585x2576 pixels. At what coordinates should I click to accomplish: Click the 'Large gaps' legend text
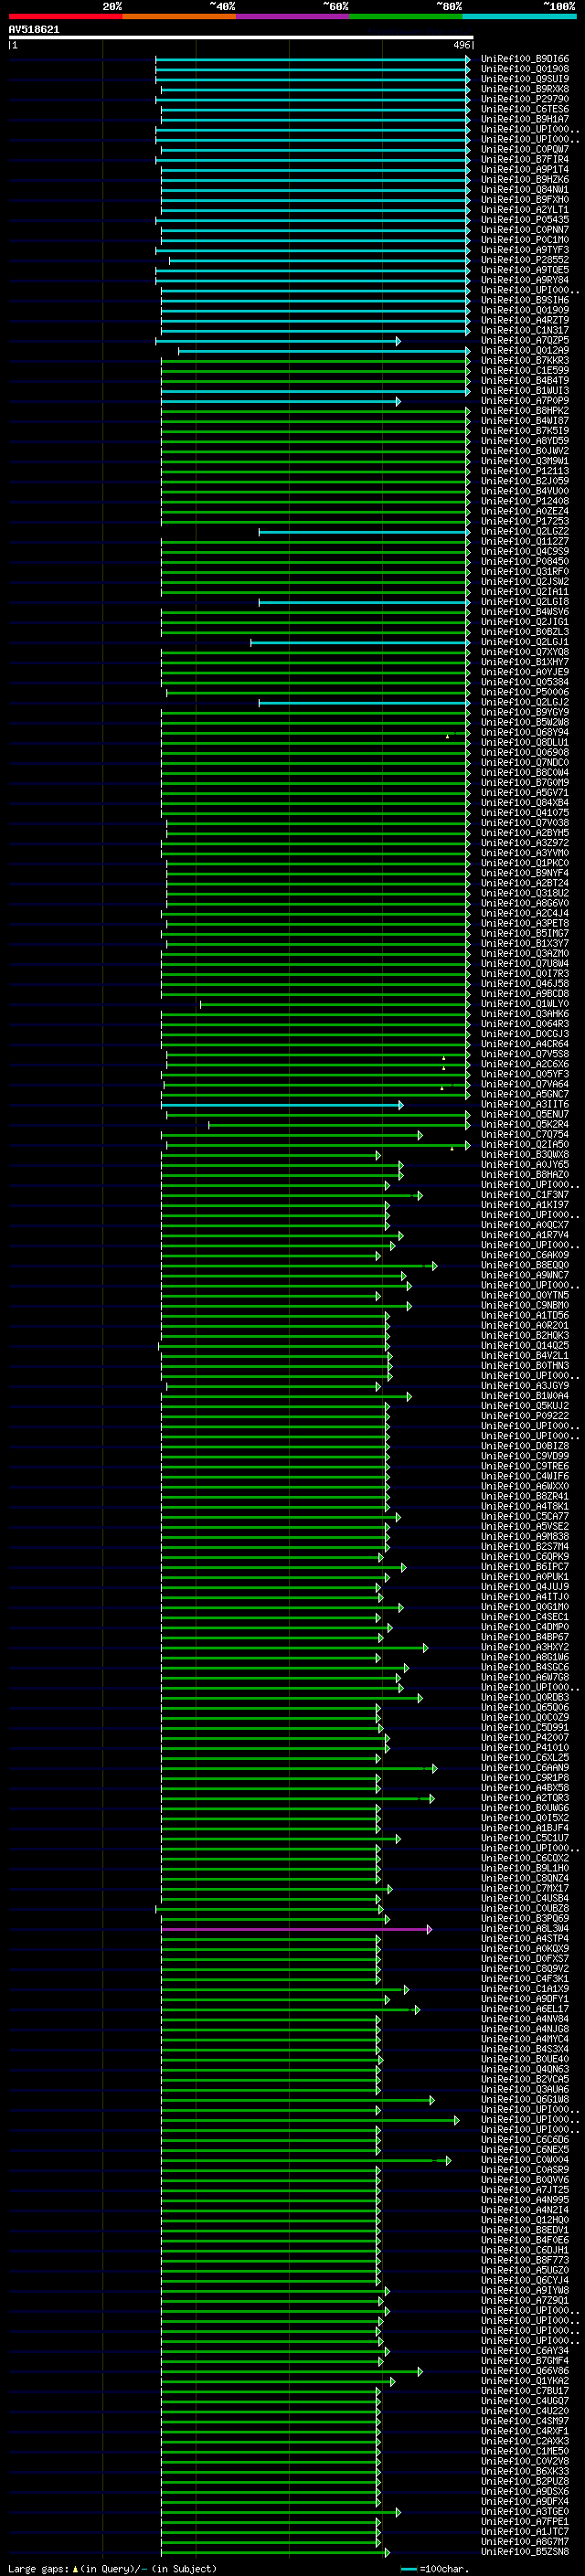tap(39, 2568)
